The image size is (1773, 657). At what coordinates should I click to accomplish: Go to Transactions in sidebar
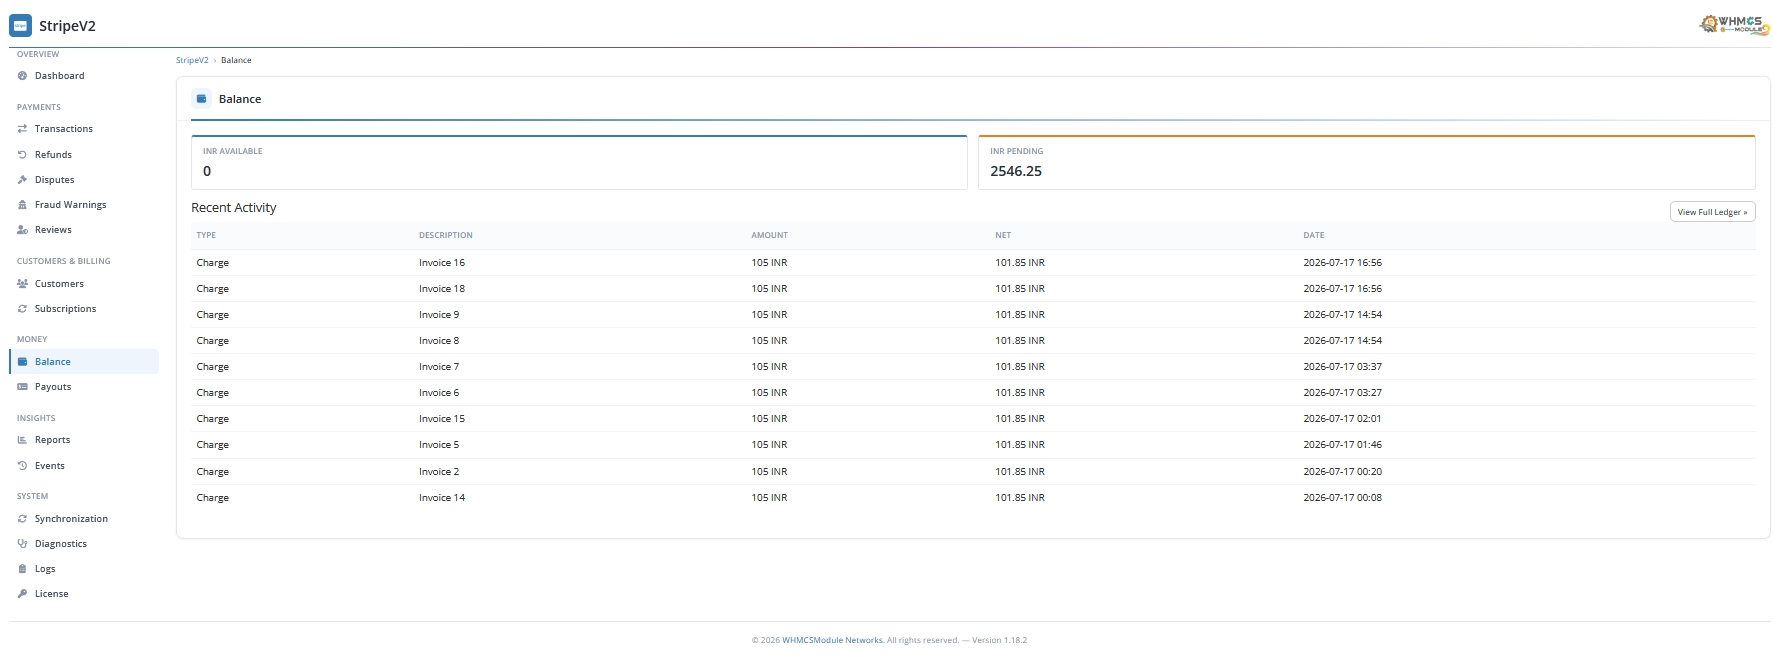84,129
